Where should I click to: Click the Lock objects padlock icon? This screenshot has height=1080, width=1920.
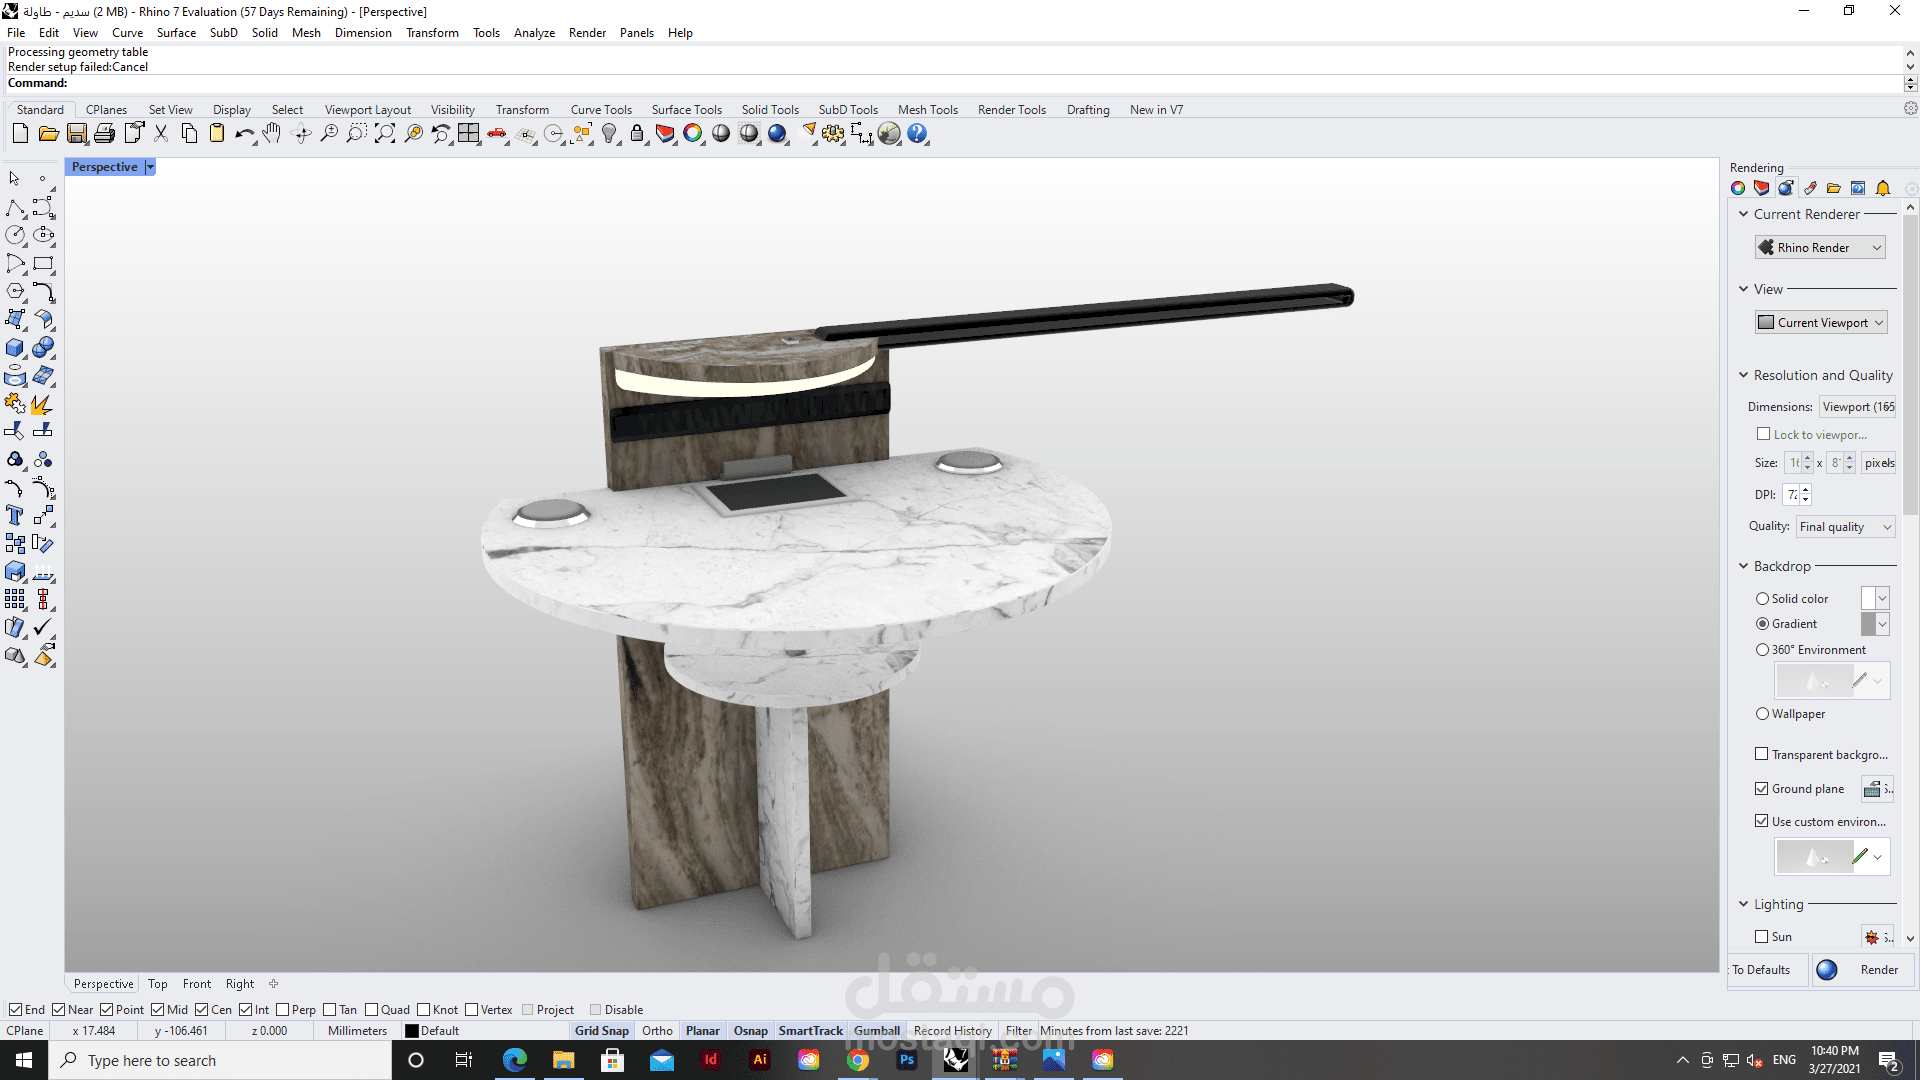tap(637, 134)
